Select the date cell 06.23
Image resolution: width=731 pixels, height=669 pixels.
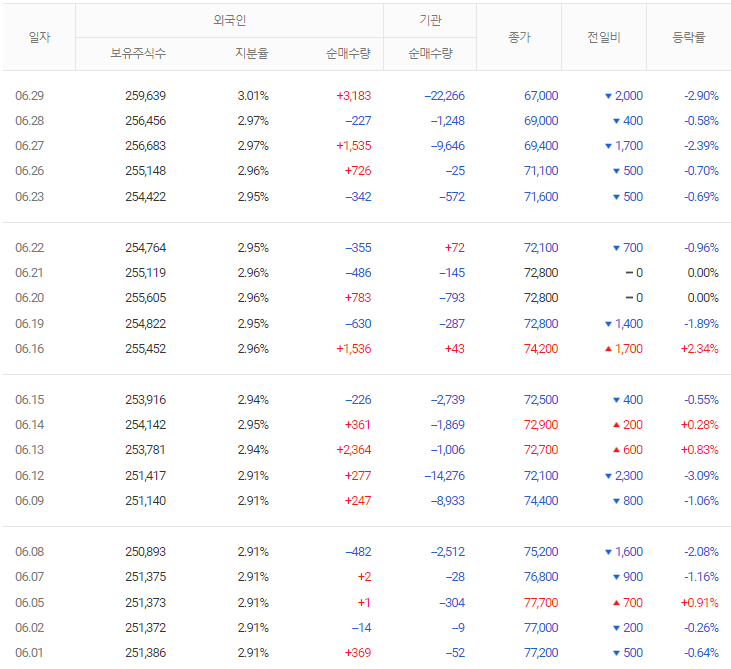click(x=29, y=197)
